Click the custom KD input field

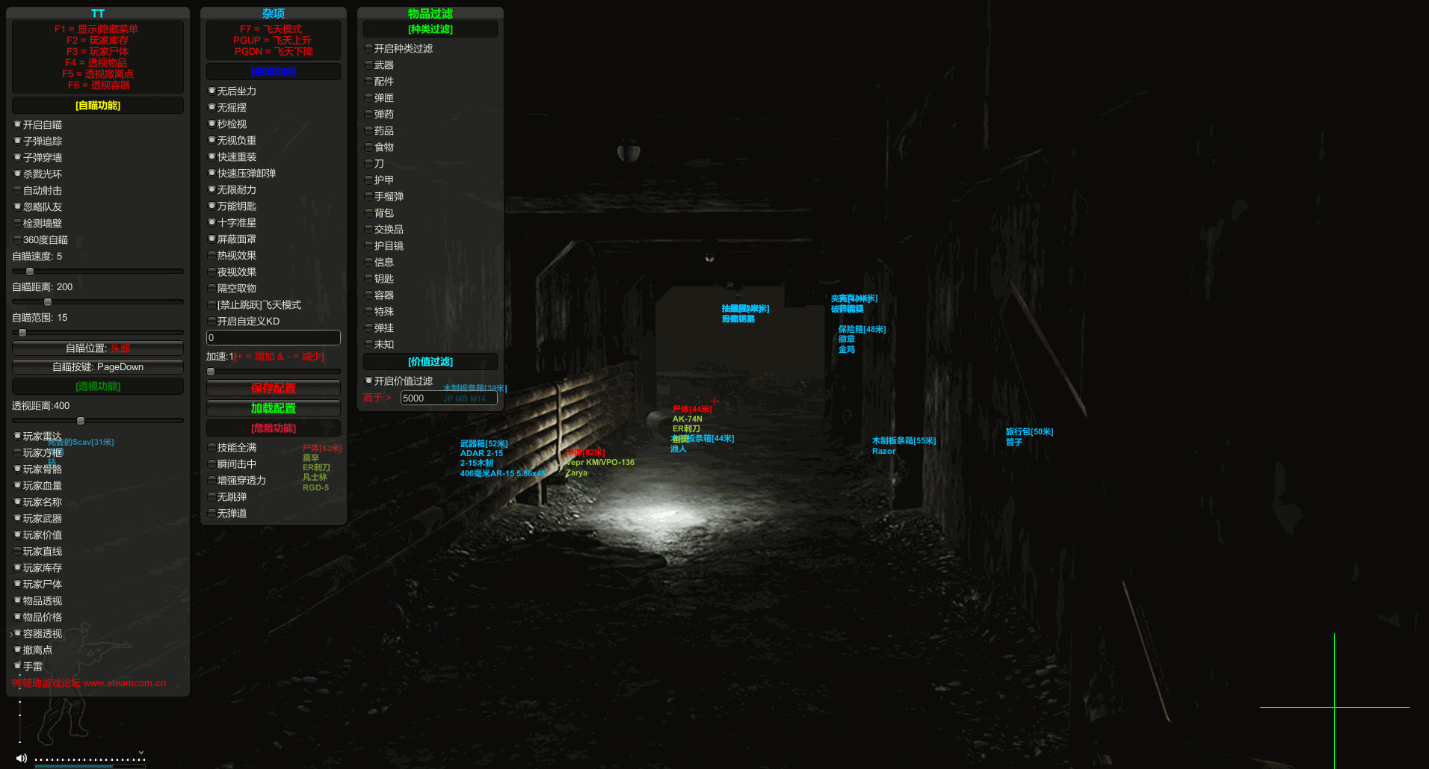click(x=273, y=338)
